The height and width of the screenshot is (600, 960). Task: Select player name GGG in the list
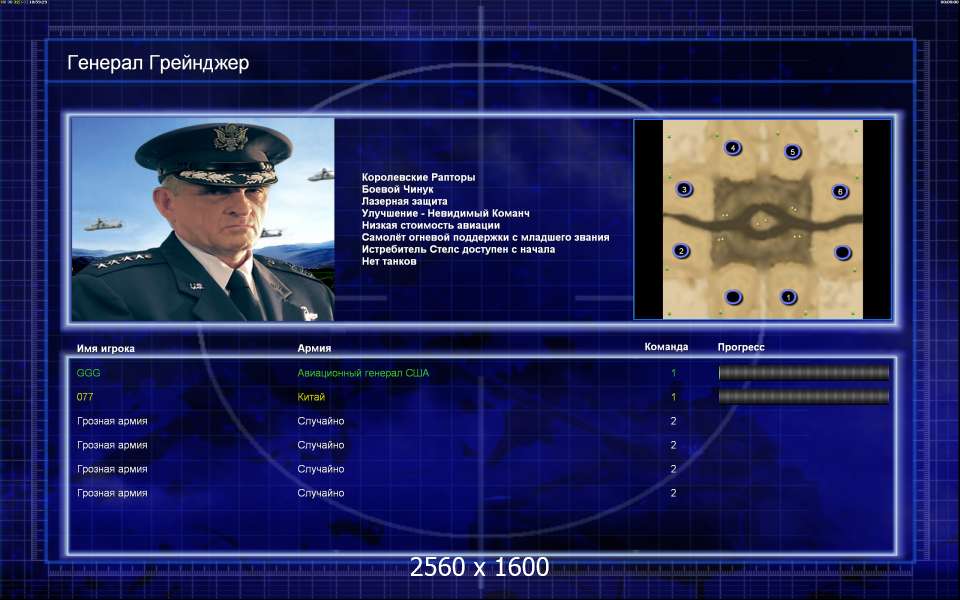coord(88,373)
